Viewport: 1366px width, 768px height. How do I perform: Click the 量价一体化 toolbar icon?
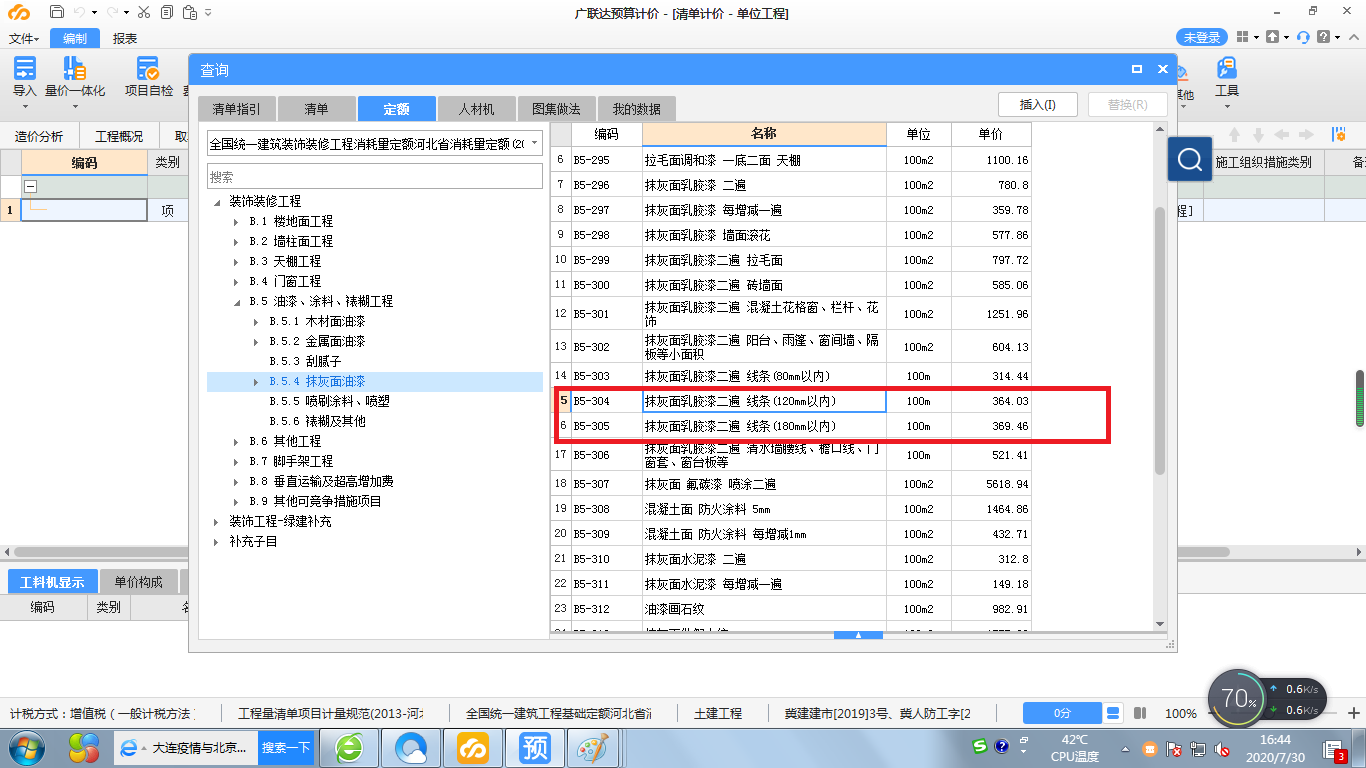(75, 68)
